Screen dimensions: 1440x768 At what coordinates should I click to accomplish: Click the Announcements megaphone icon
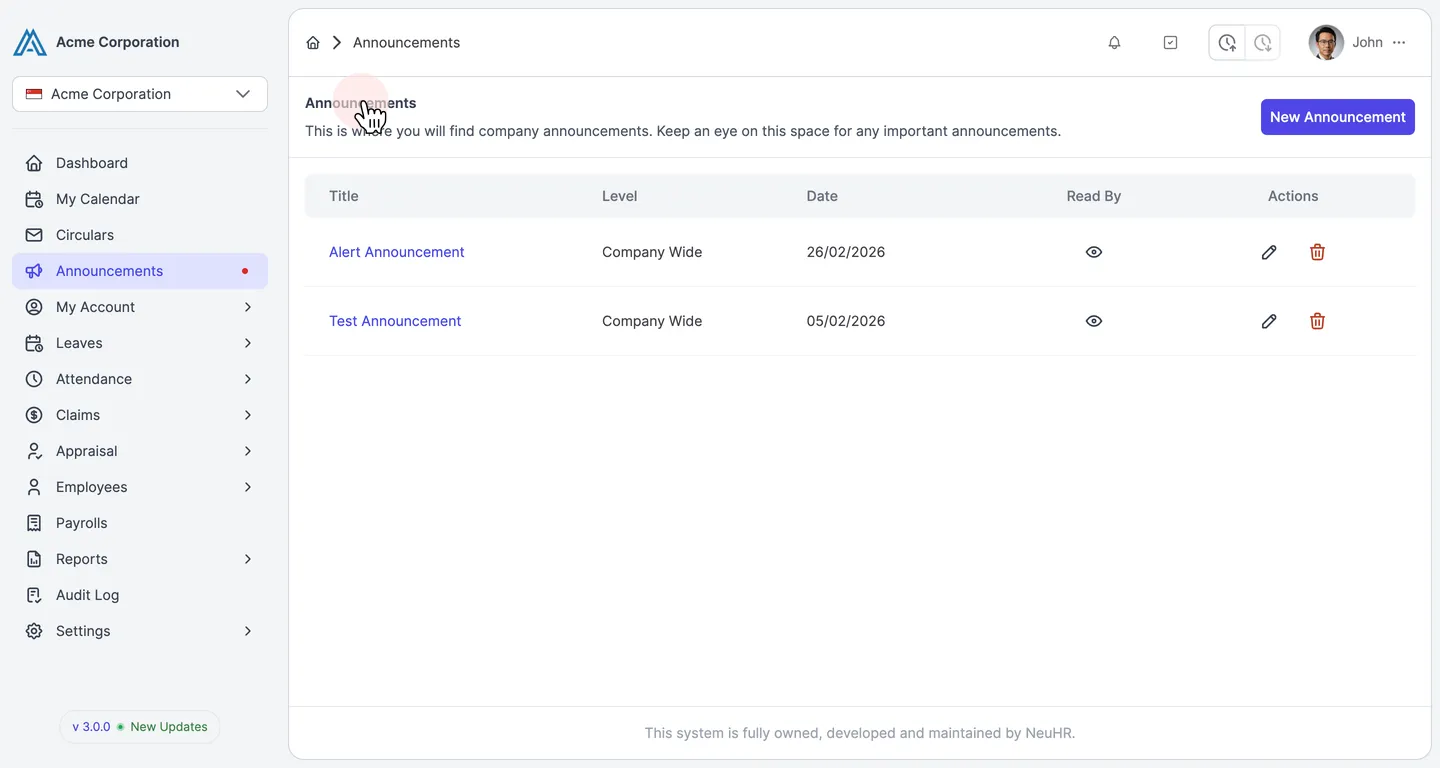point(34,271)
